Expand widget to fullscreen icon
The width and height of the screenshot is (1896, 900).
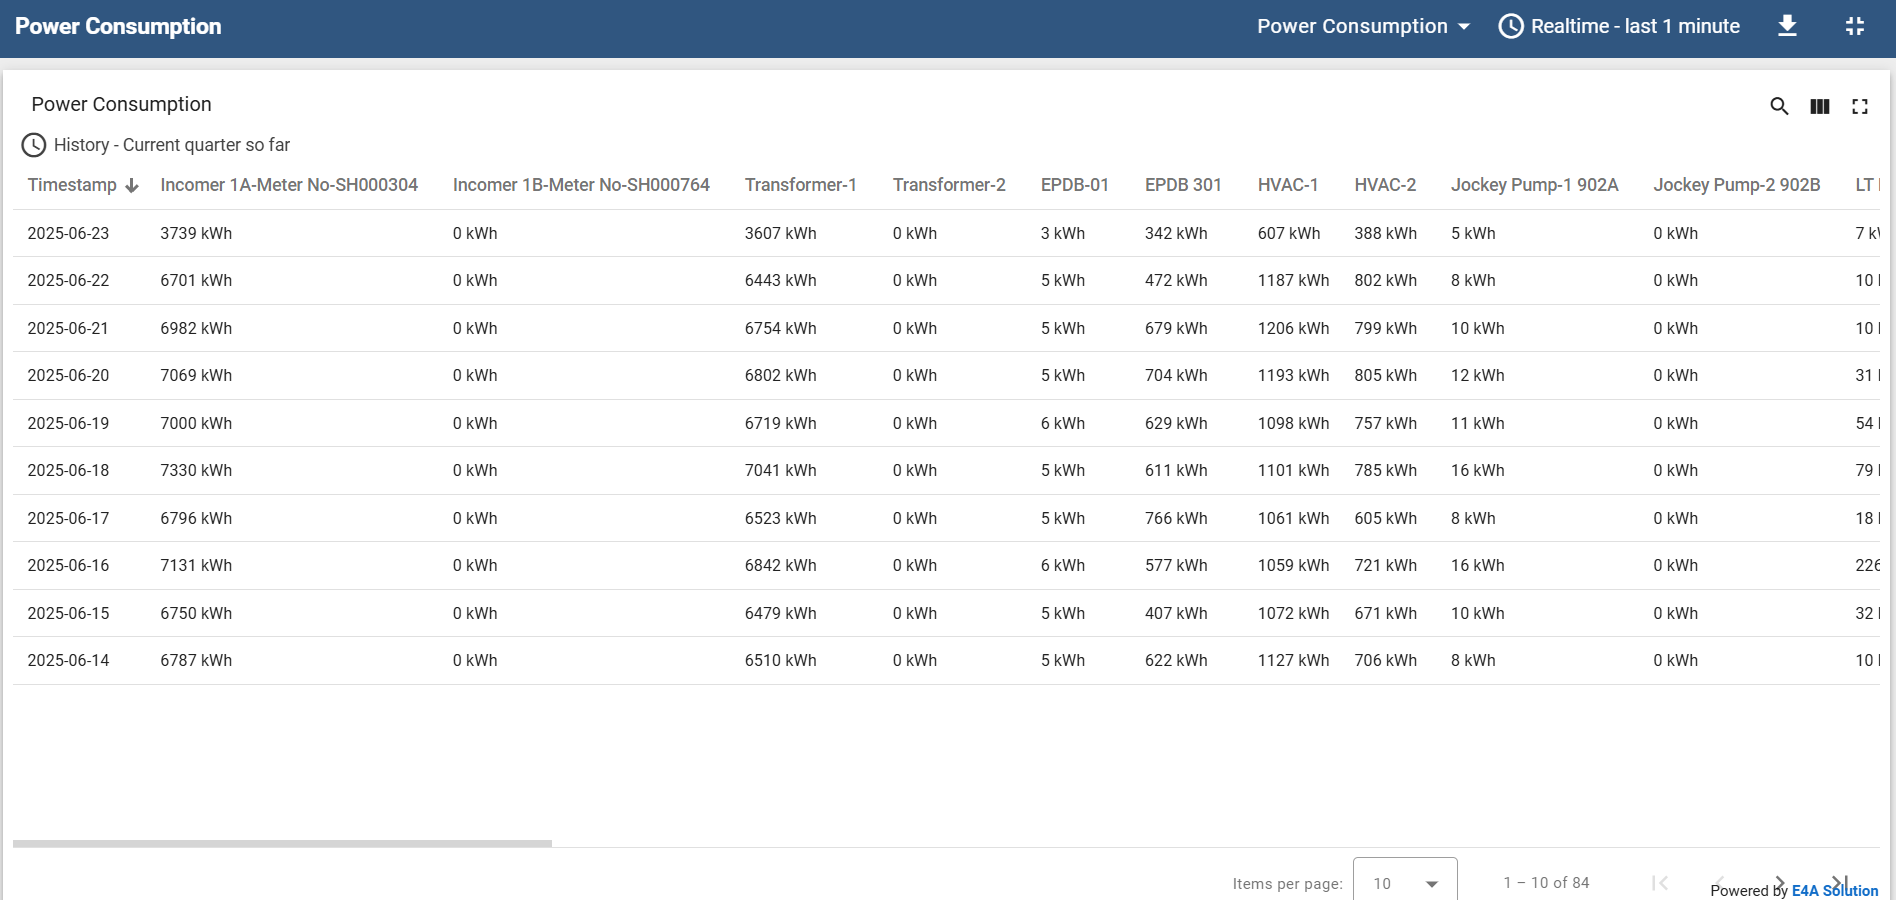(1859, 106)
